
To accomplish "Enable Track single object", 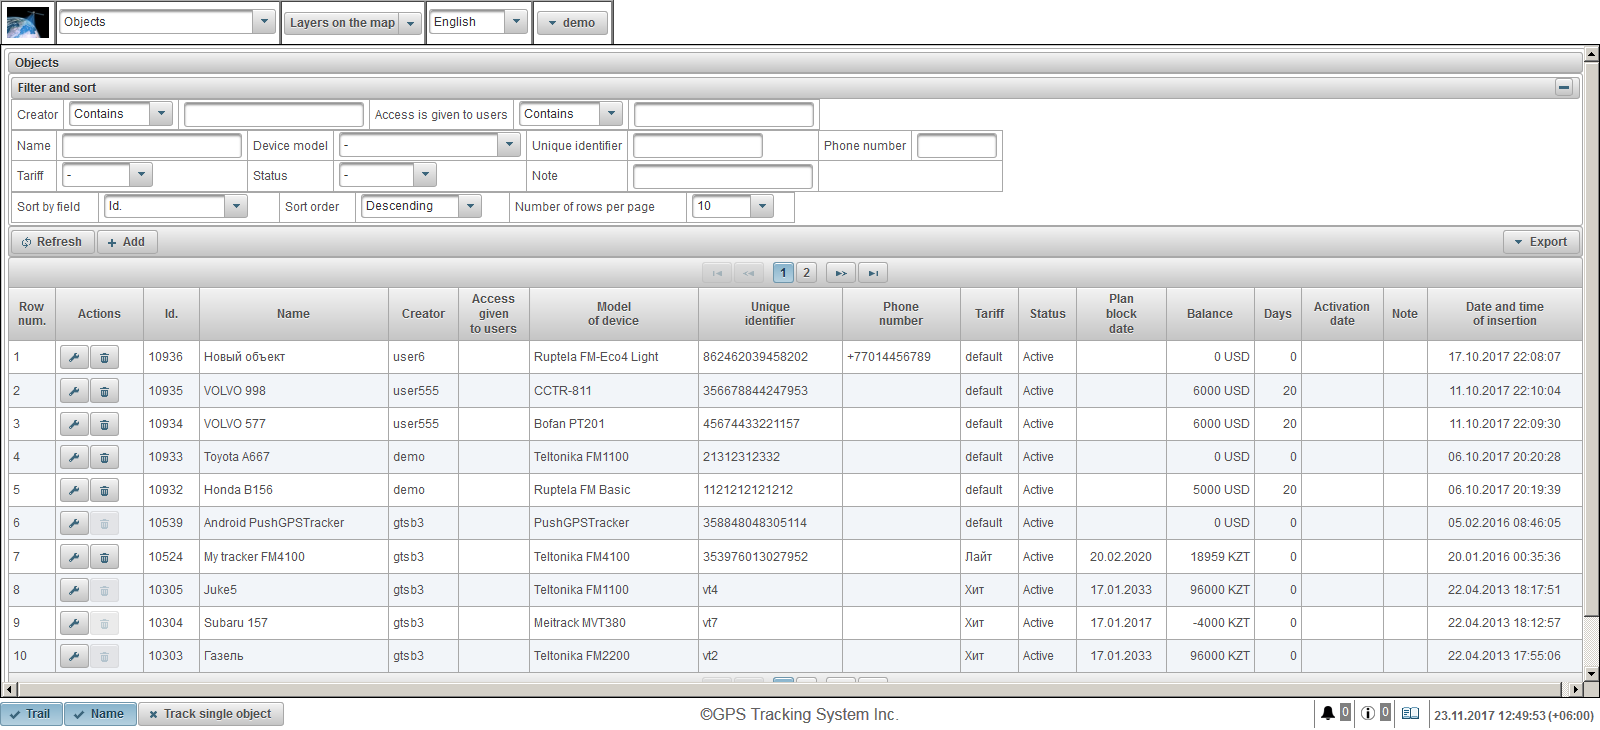I will (x=210, y=714).
